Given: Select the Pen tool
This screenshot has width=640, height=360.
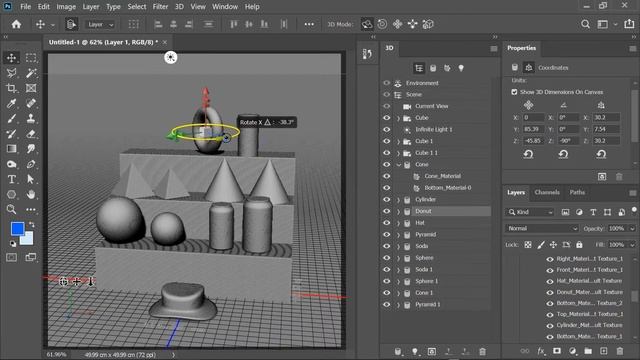Looking at the screenshot, I should tap(31, 164).
